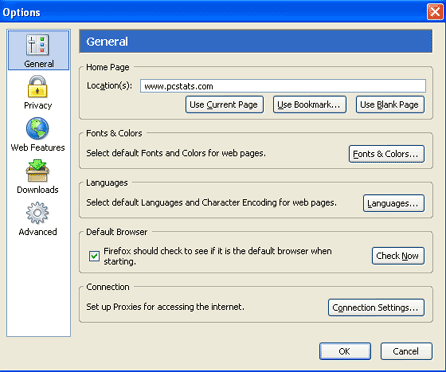The height and width of the screenshot is (372, 446).
Task: Click the 'Firefox should check to see' text
Action: point(217,256)
